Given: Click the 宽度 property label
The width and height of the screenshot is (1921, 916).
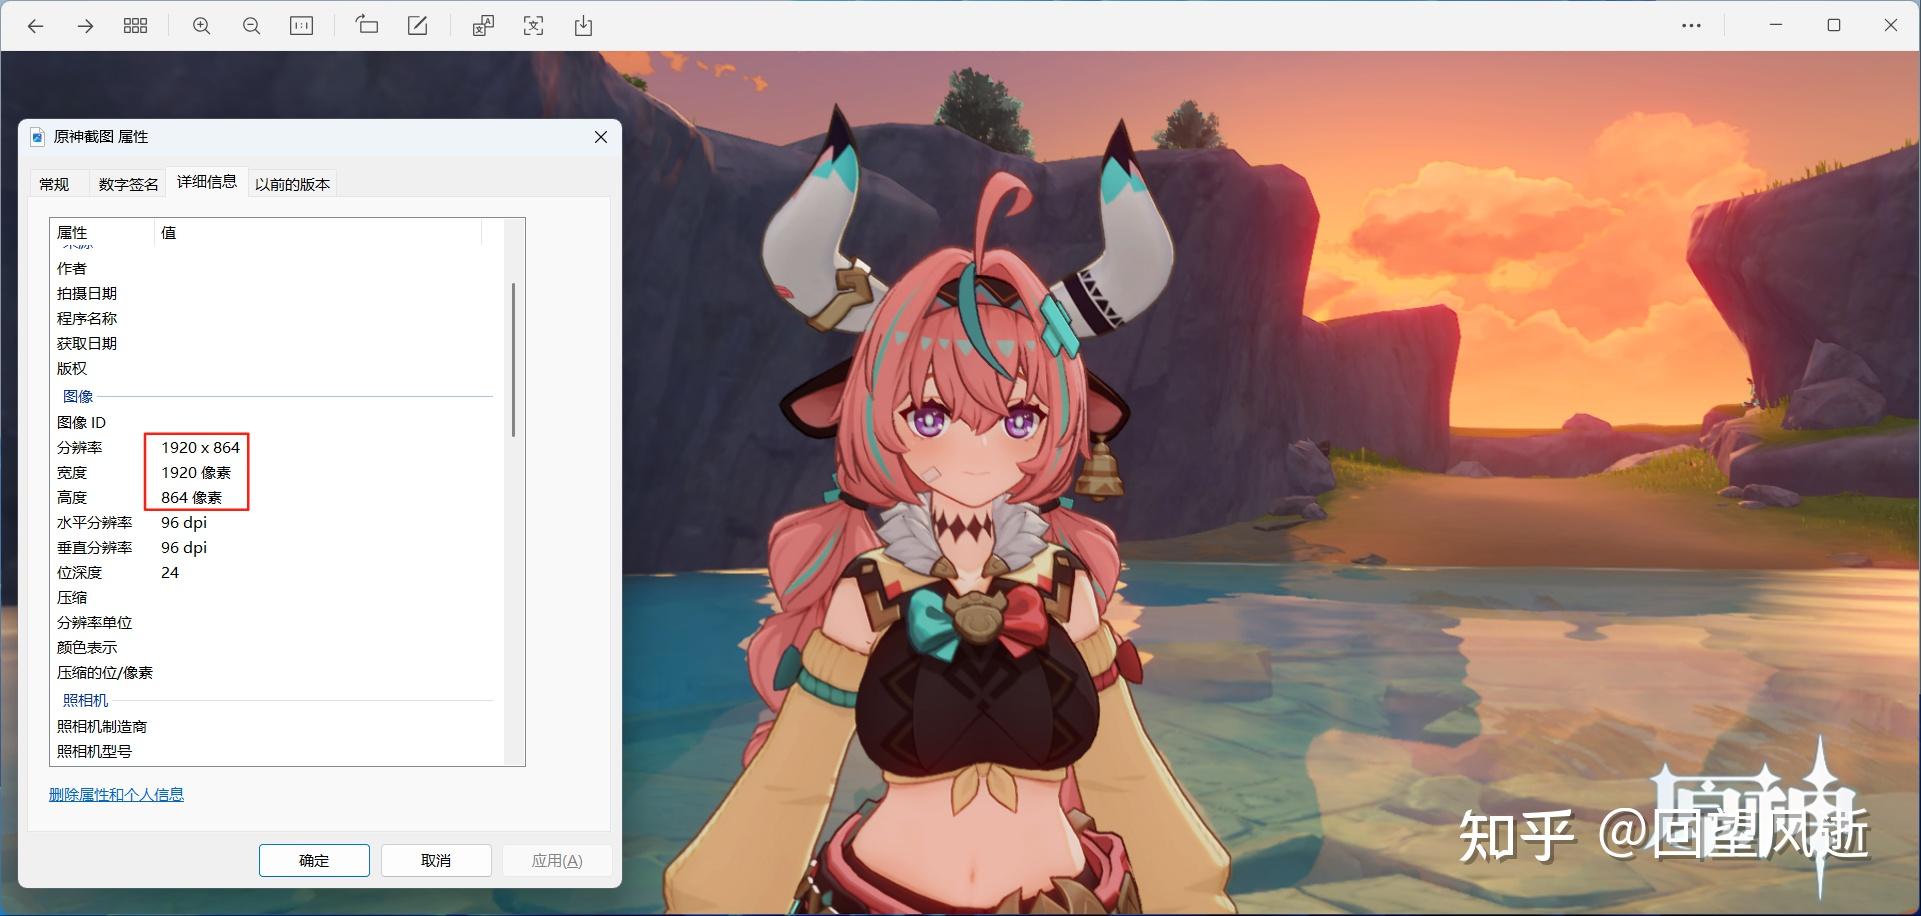Looking at the screenshot, I should [x=72, y=472].
